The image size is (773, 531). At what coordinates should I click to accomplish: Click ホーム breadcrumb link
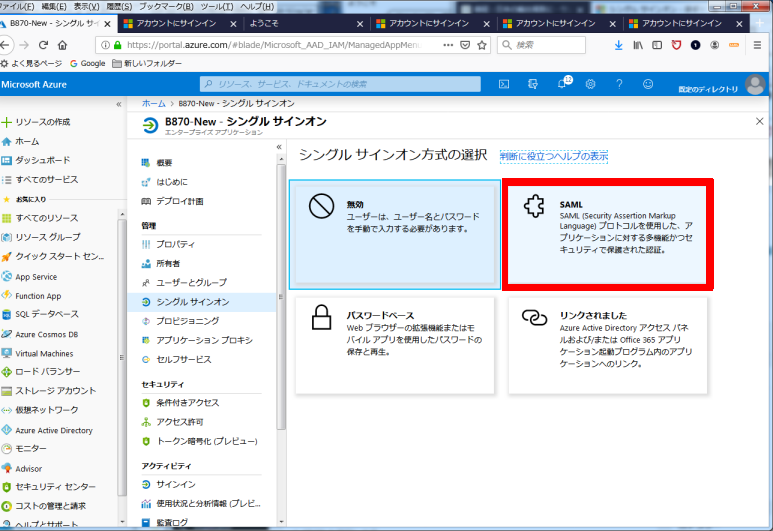[x=153, y=103]
